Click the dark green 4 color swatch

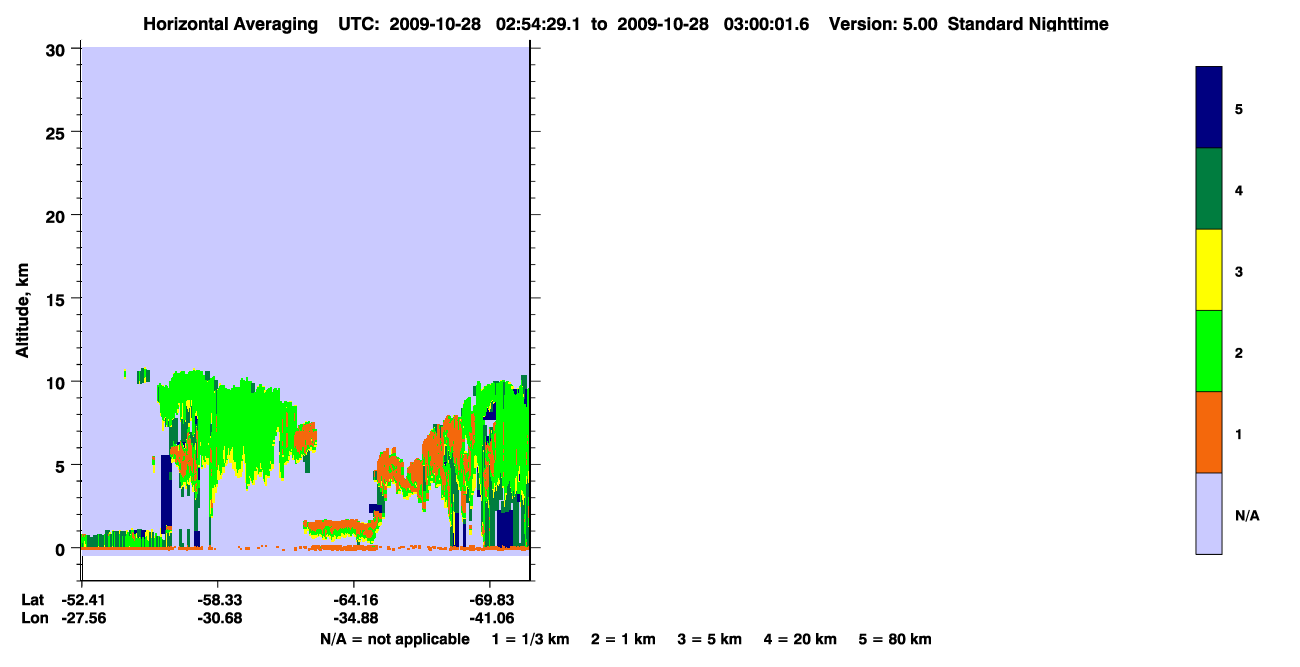[1209, 189]
